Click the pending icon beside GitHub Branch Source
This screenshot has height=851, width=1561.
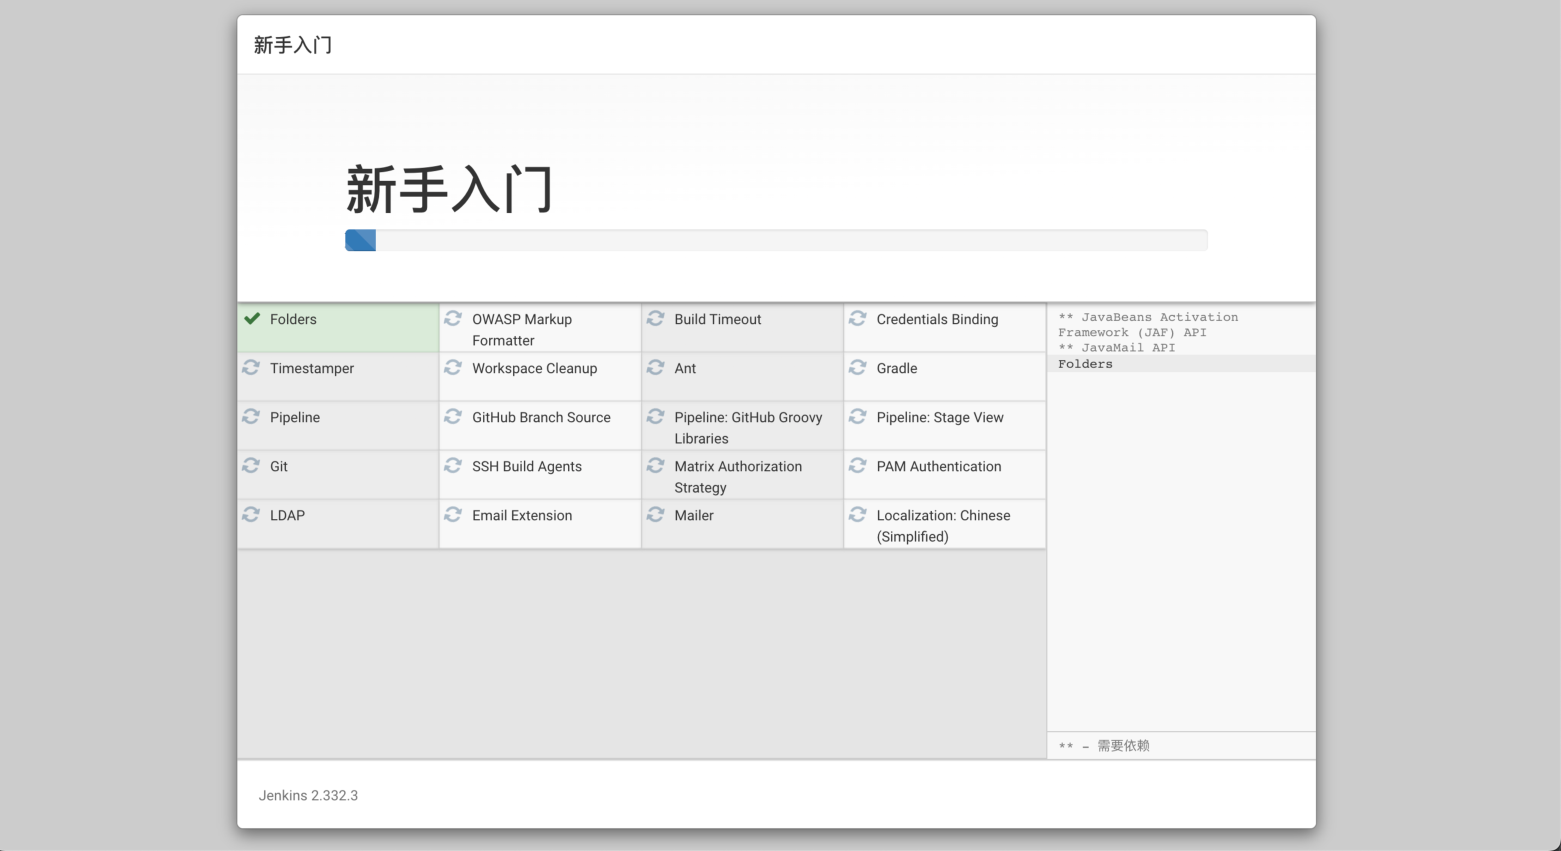click(453, 416)
